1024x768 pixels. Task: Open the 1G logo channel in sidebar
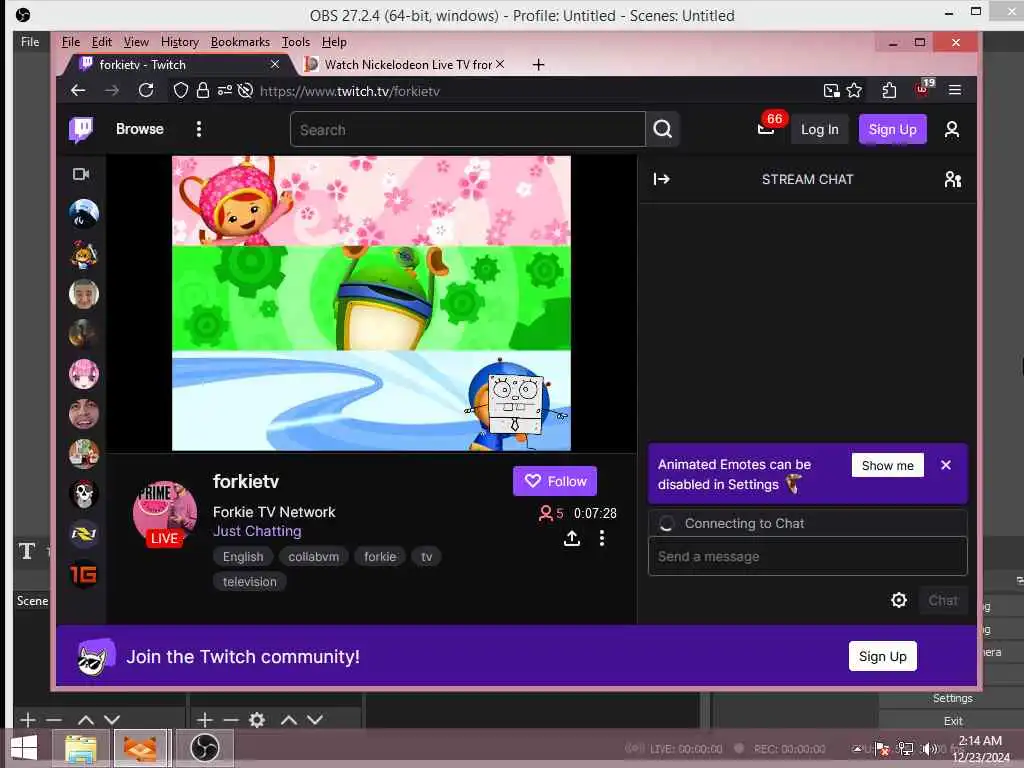84,574
